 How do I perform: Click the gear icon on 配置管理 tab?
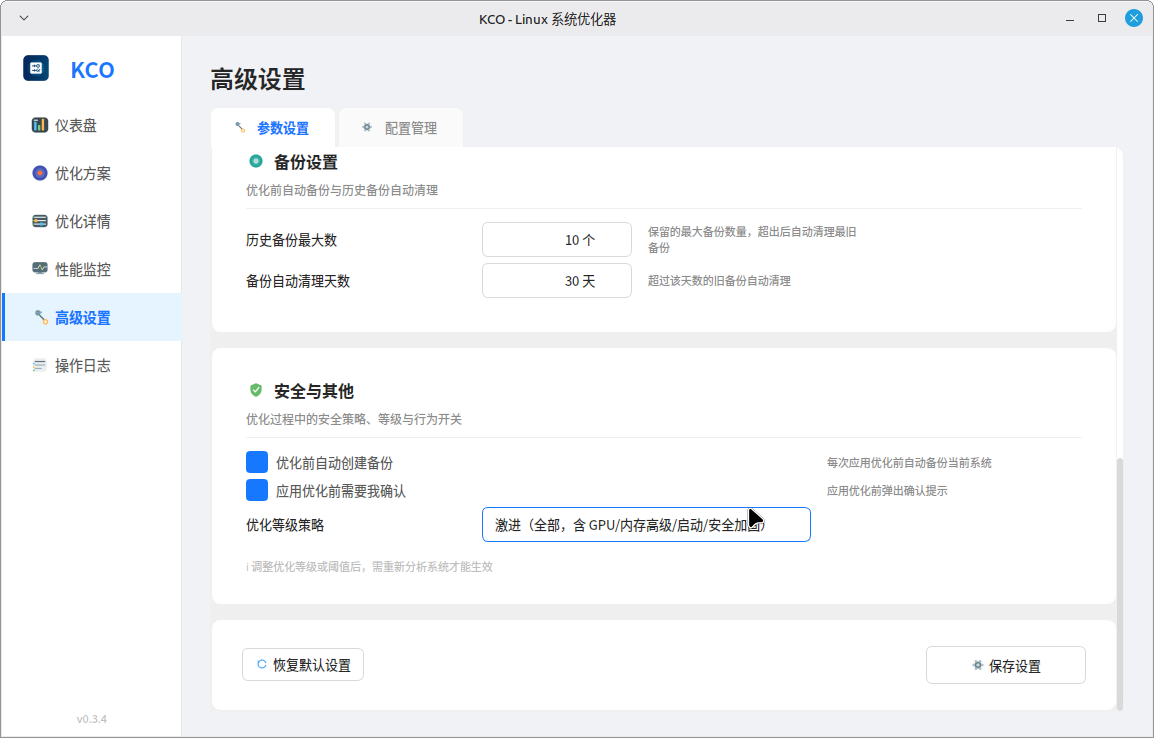pos(367,127)
